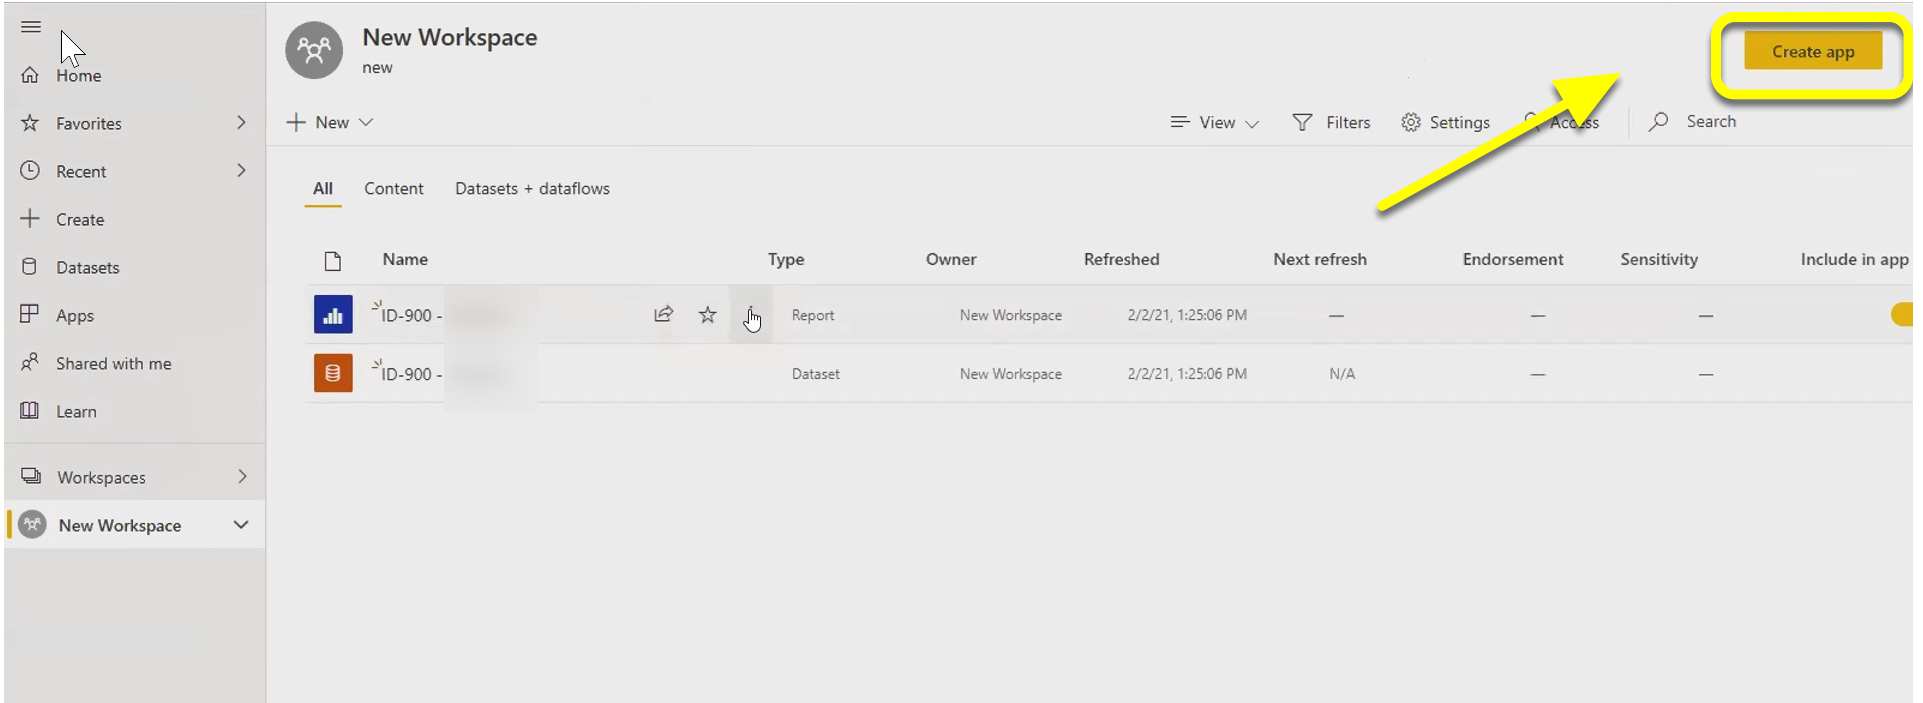Open the View dropdown
This screenshot has width=1923, height=703.
point(1215,122)
